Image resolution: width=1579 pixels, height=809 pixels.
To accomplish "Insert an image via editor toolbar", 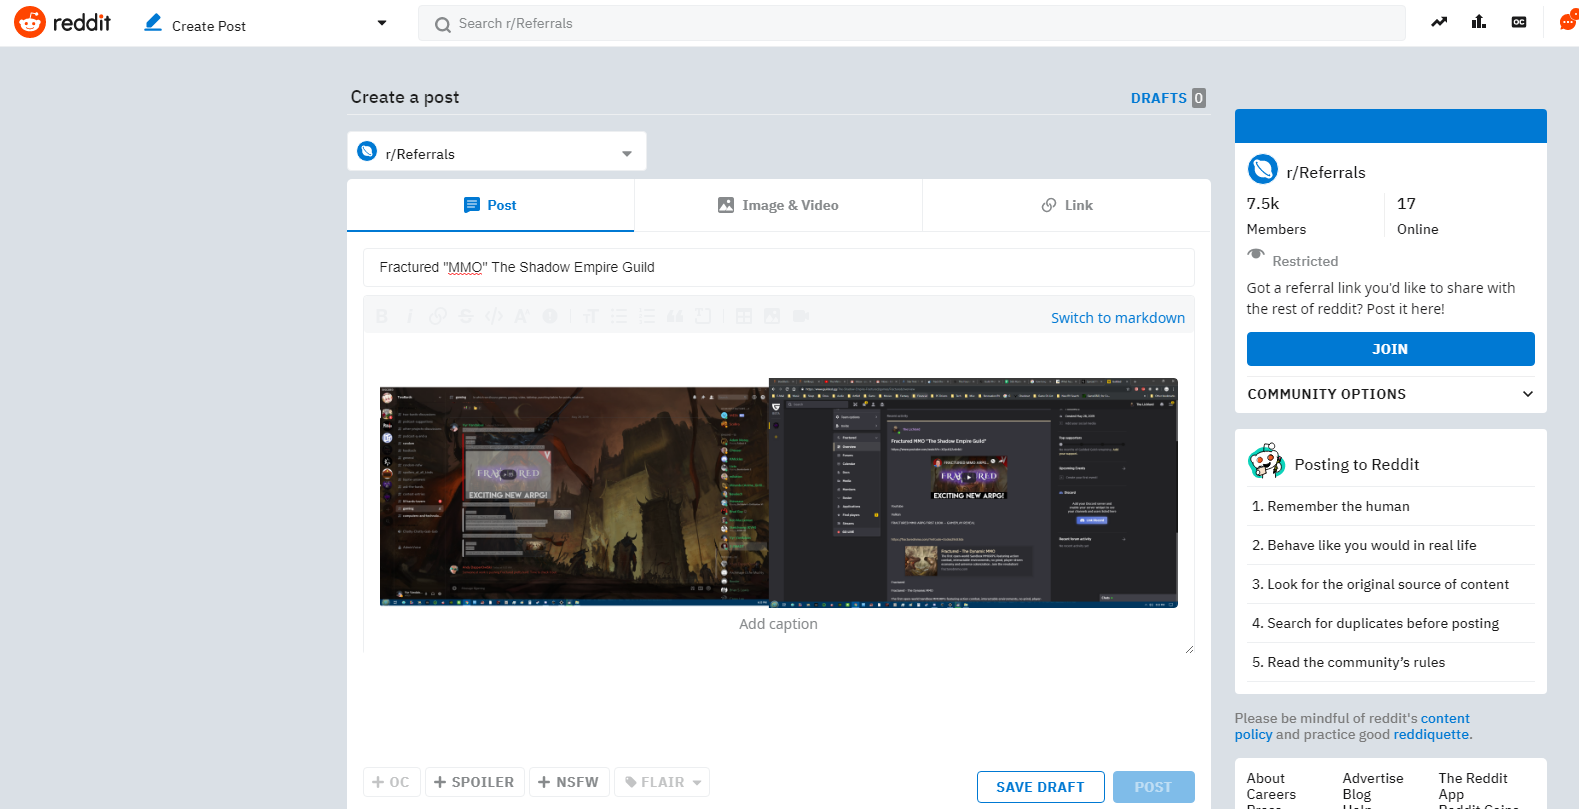I will [x=772, y=316].
